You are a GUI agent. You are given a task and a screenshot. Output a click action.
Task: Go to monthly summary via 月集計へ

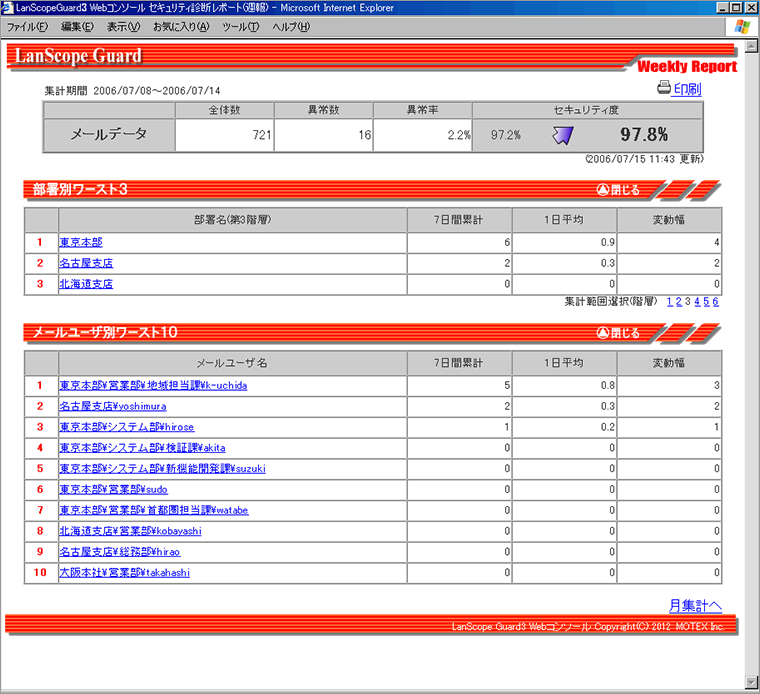click(695, 606)
